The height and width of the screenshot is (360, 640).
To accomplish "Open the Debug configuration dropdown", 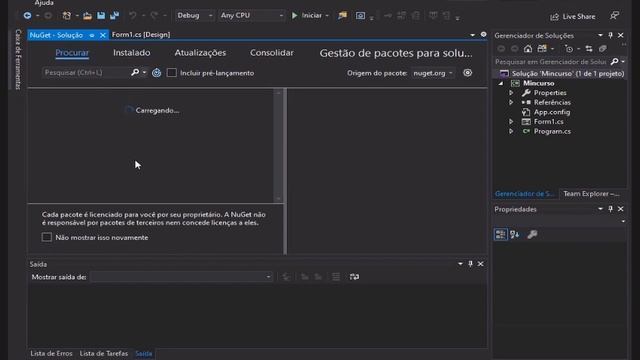I will 194,16.
